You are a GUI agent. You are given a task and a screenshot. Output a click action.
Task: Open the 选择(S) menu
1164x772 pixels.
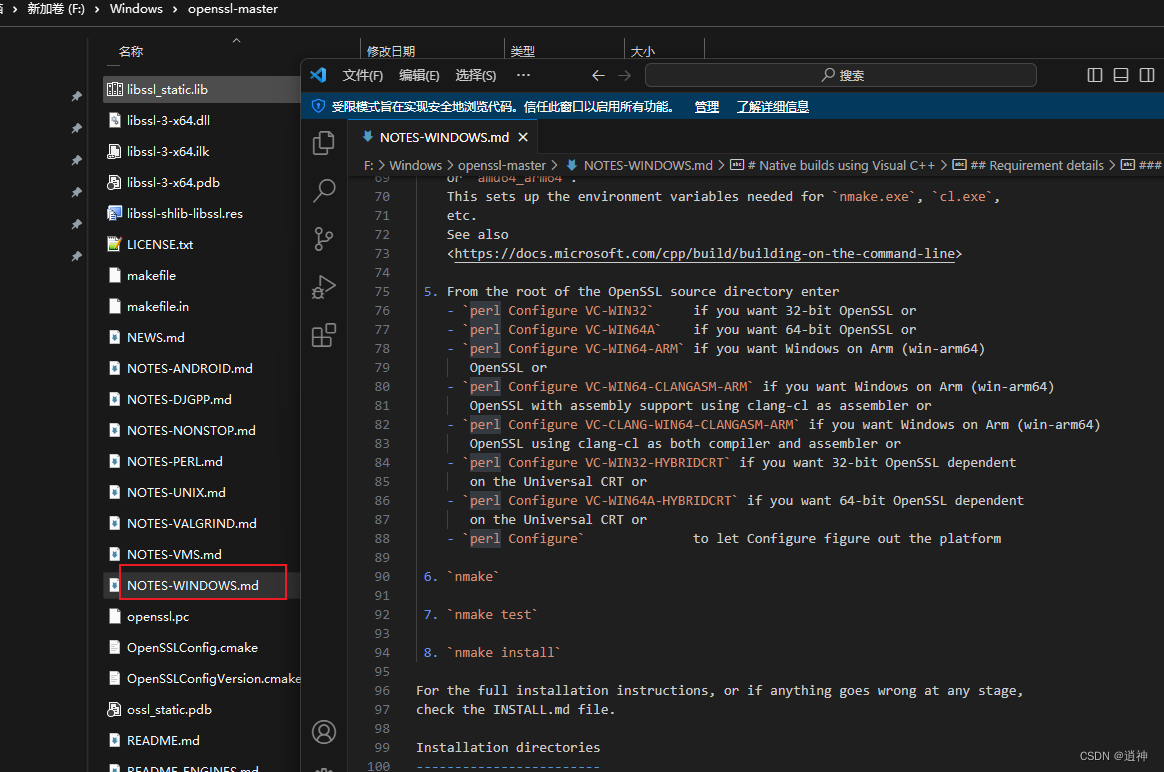click(x=475, y=75)
